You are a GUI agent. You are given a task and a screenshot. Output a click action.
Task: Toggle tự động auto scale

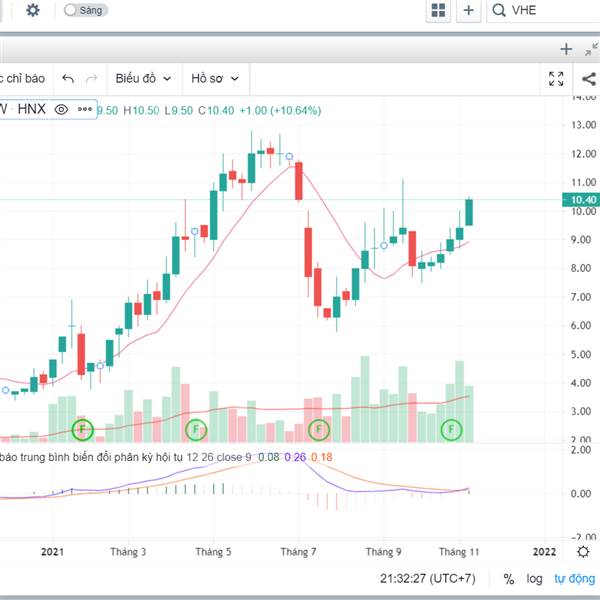pyautogui.click(x=575, y=579)
